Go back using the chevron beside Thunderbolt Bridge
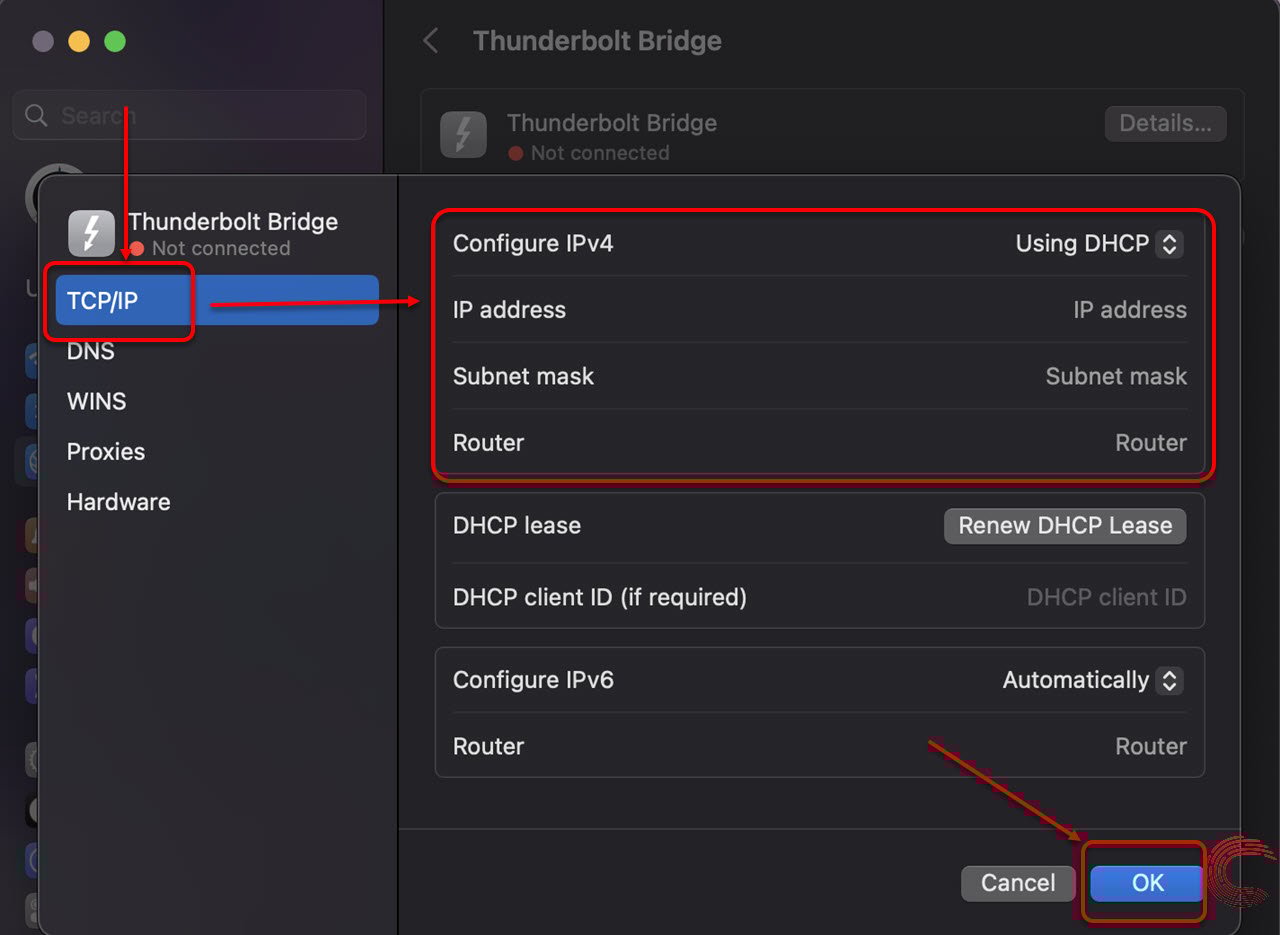 [x=430, y=41]
